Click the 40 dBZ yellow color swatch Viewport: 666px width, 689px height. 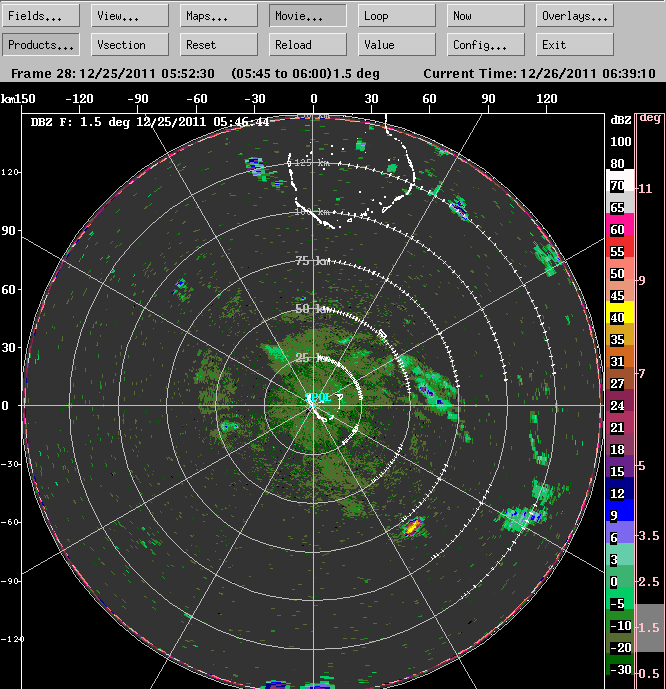pyautogui.click(x=620, y=312)
